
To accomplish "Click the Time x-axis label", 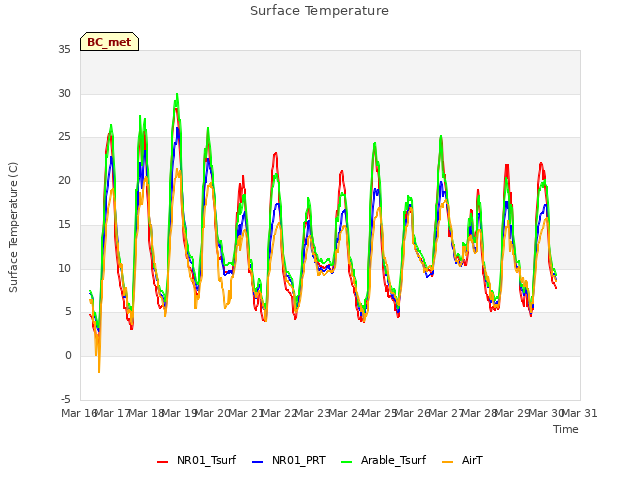I will (x=566, y=429).
